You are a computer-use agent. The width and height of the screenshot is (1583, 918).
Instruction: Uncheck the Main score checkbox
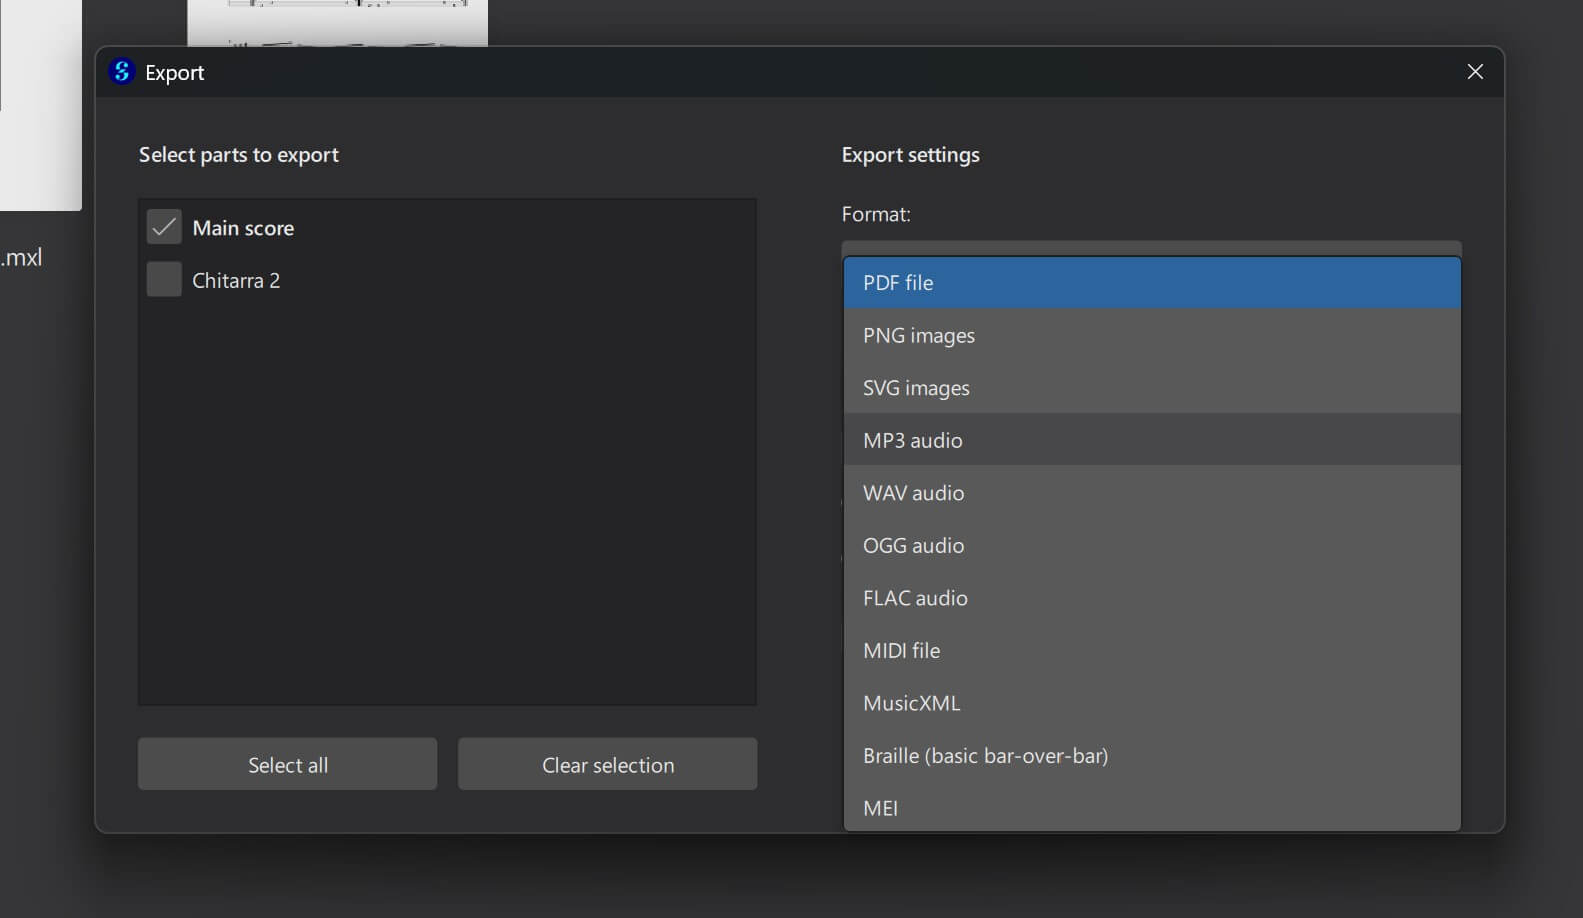(x=164, y=227)
